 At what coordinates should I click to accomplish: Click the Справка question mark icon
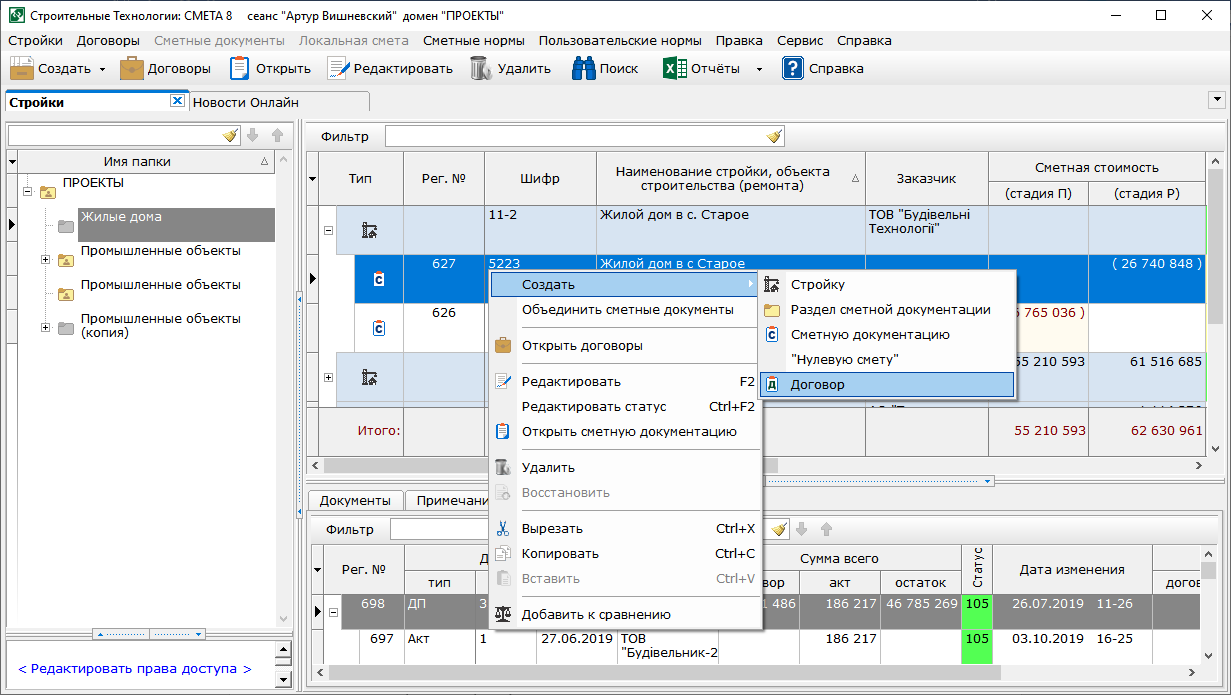tap(793, 69)
